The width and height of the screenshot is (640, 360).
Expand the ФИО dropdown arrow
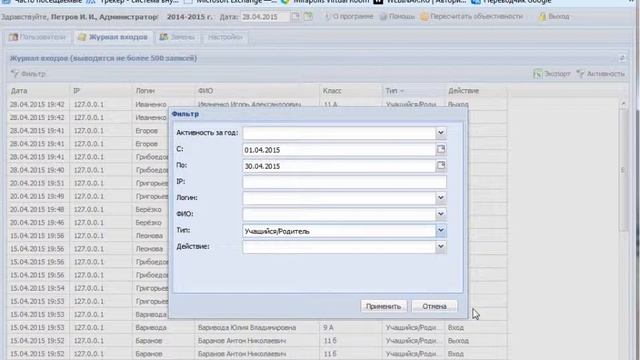click(x=440, y=214)
